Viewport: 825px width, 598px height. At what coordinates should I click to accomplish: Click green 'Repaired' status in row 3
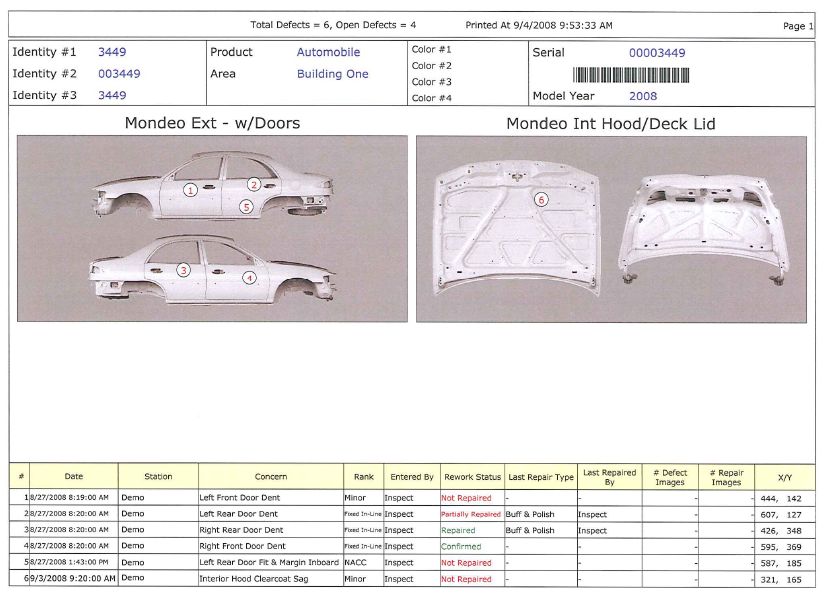click(x=458, y=531)
